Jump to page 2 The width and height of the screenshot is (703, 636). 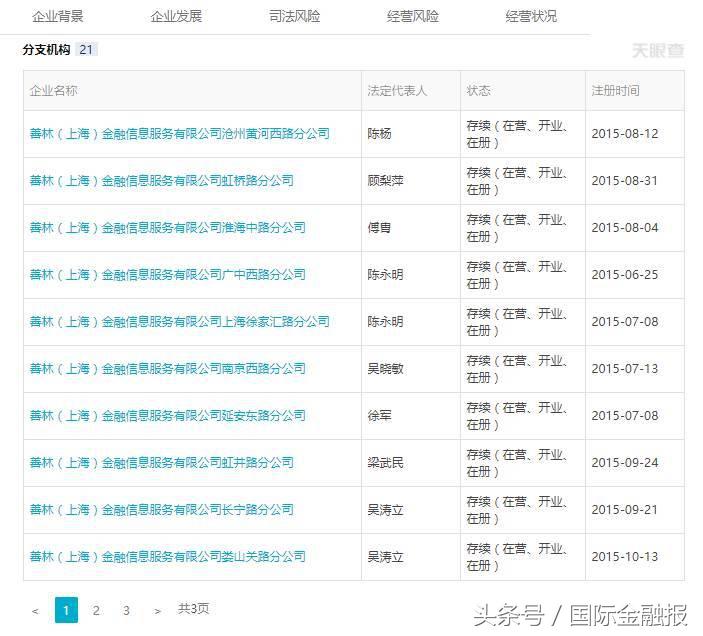coord(96,610)
